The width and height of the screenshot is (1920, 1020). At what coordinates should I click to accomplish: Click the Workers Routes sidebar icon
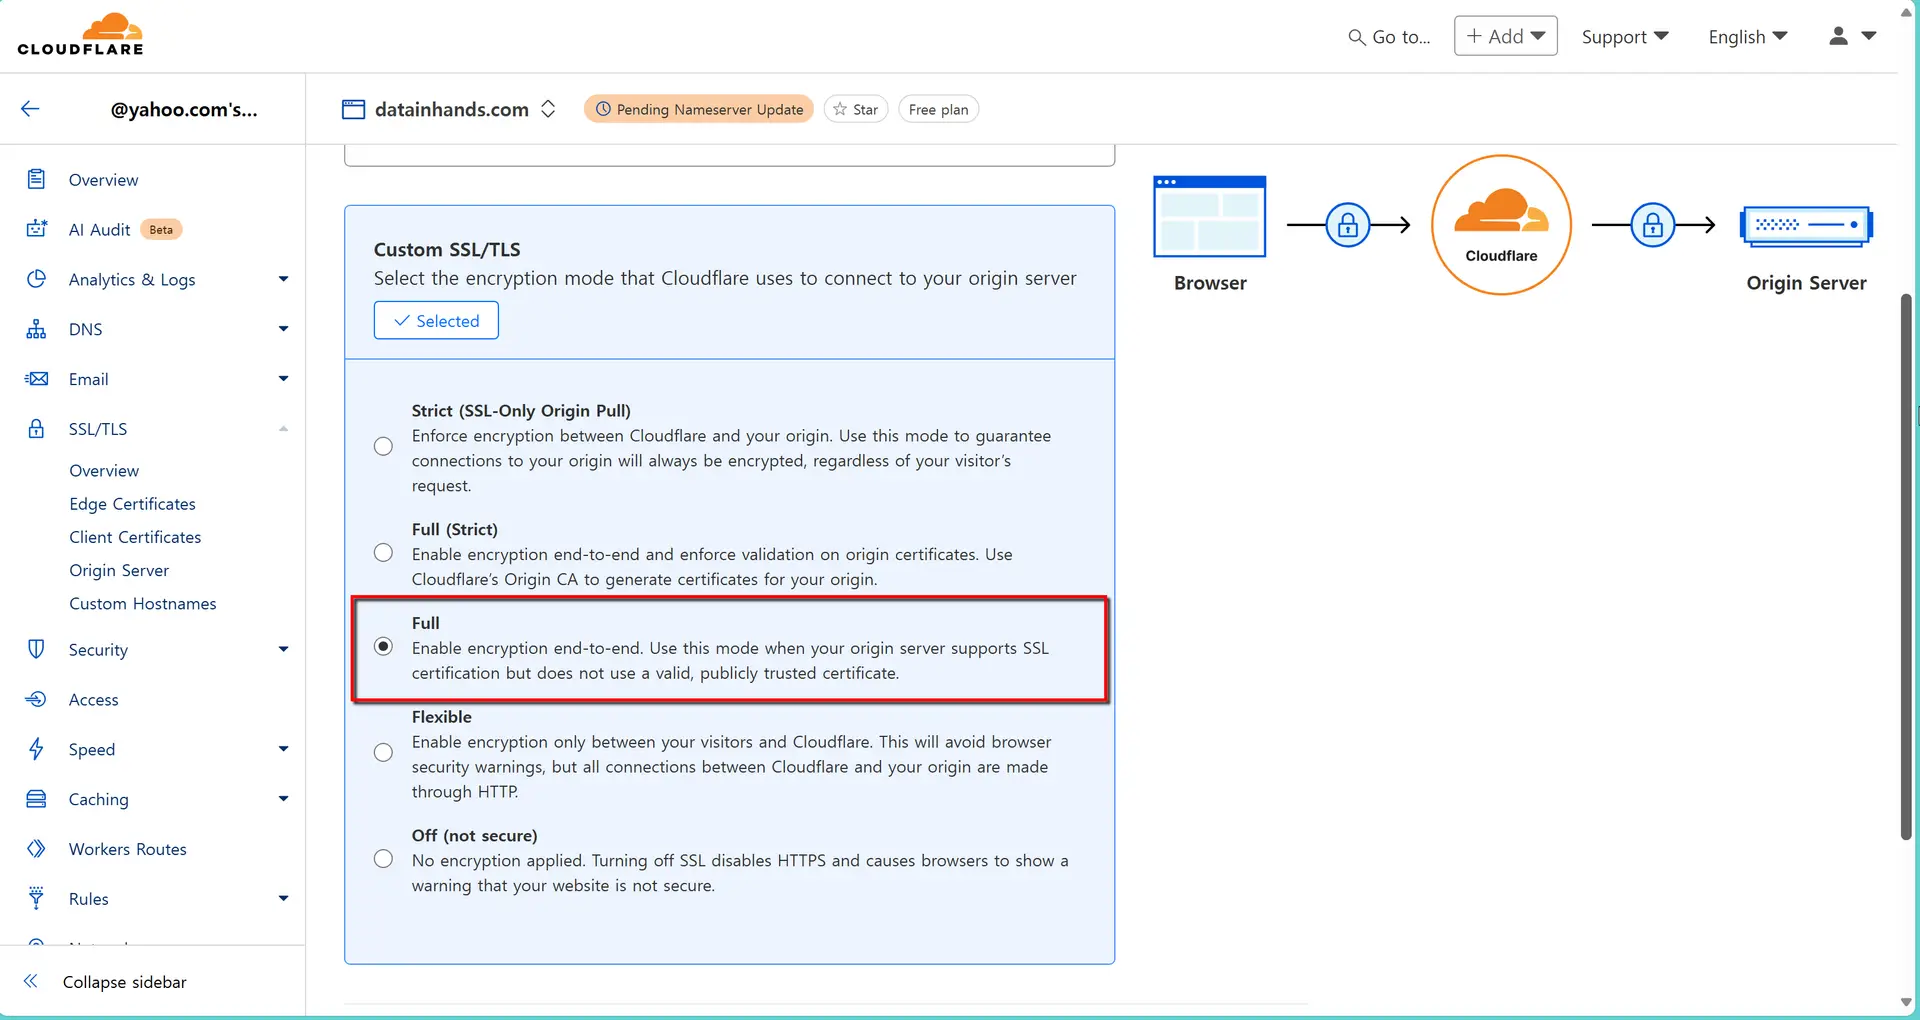[x=36, y=848]
